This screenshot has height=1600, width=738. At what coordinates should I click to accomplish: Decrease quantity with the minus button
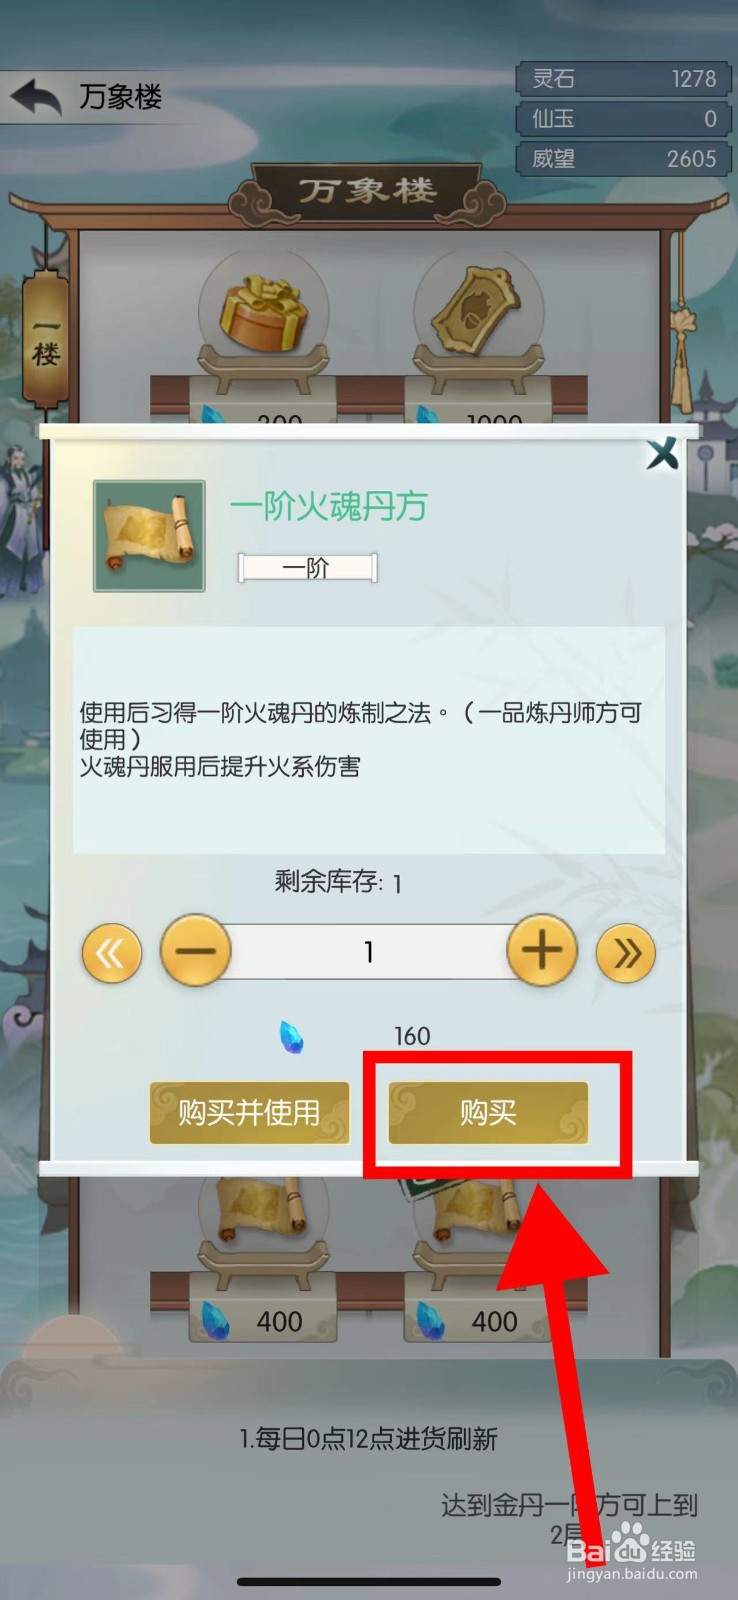[x=196, y=950]
